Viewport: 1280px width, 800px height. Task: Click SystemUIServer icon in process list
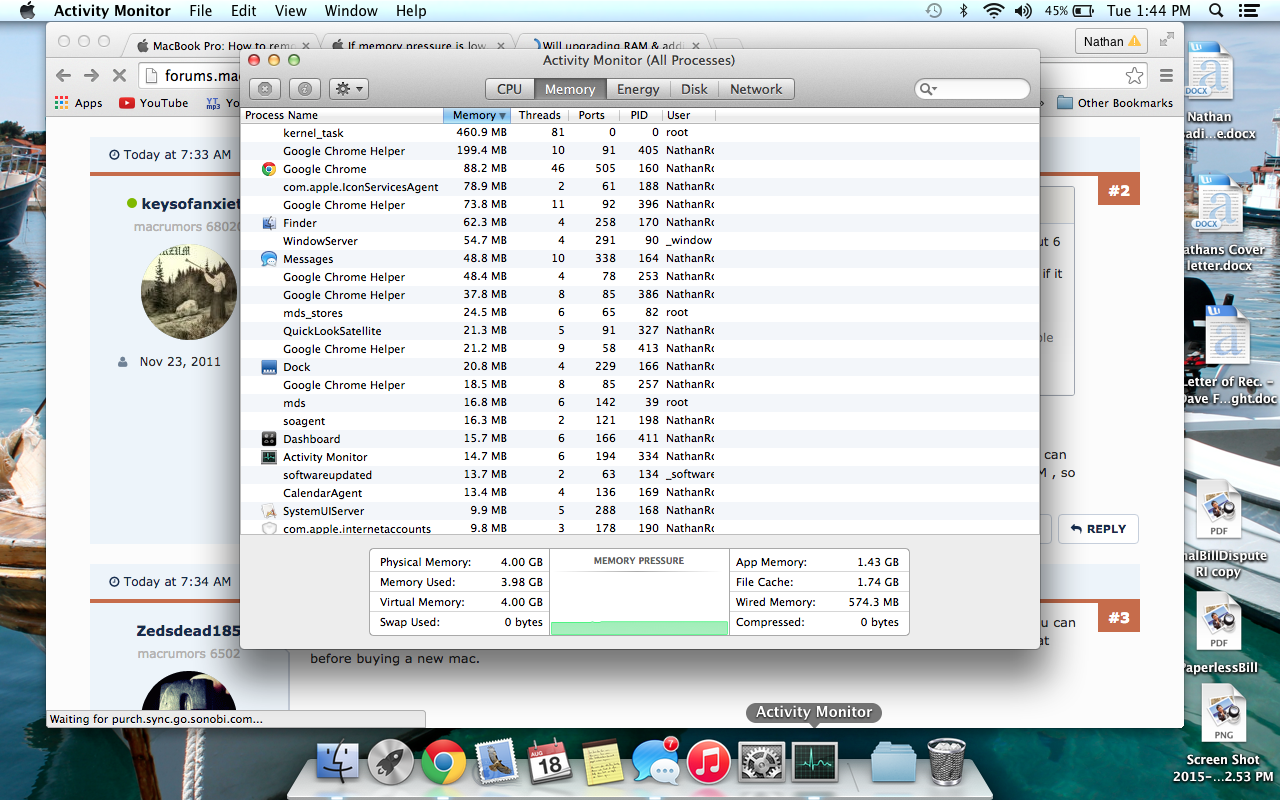[269, 511]
